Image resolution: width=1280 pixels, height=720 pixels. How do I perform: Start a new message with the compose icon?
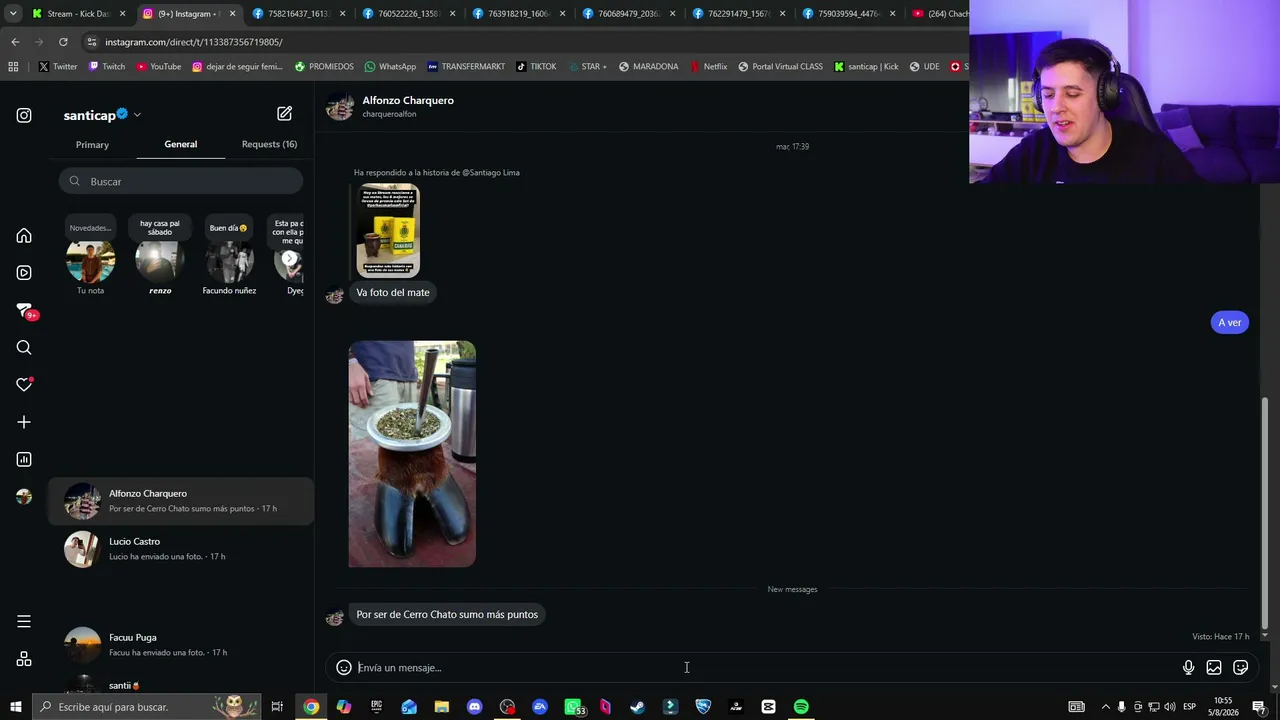[285, 114]
